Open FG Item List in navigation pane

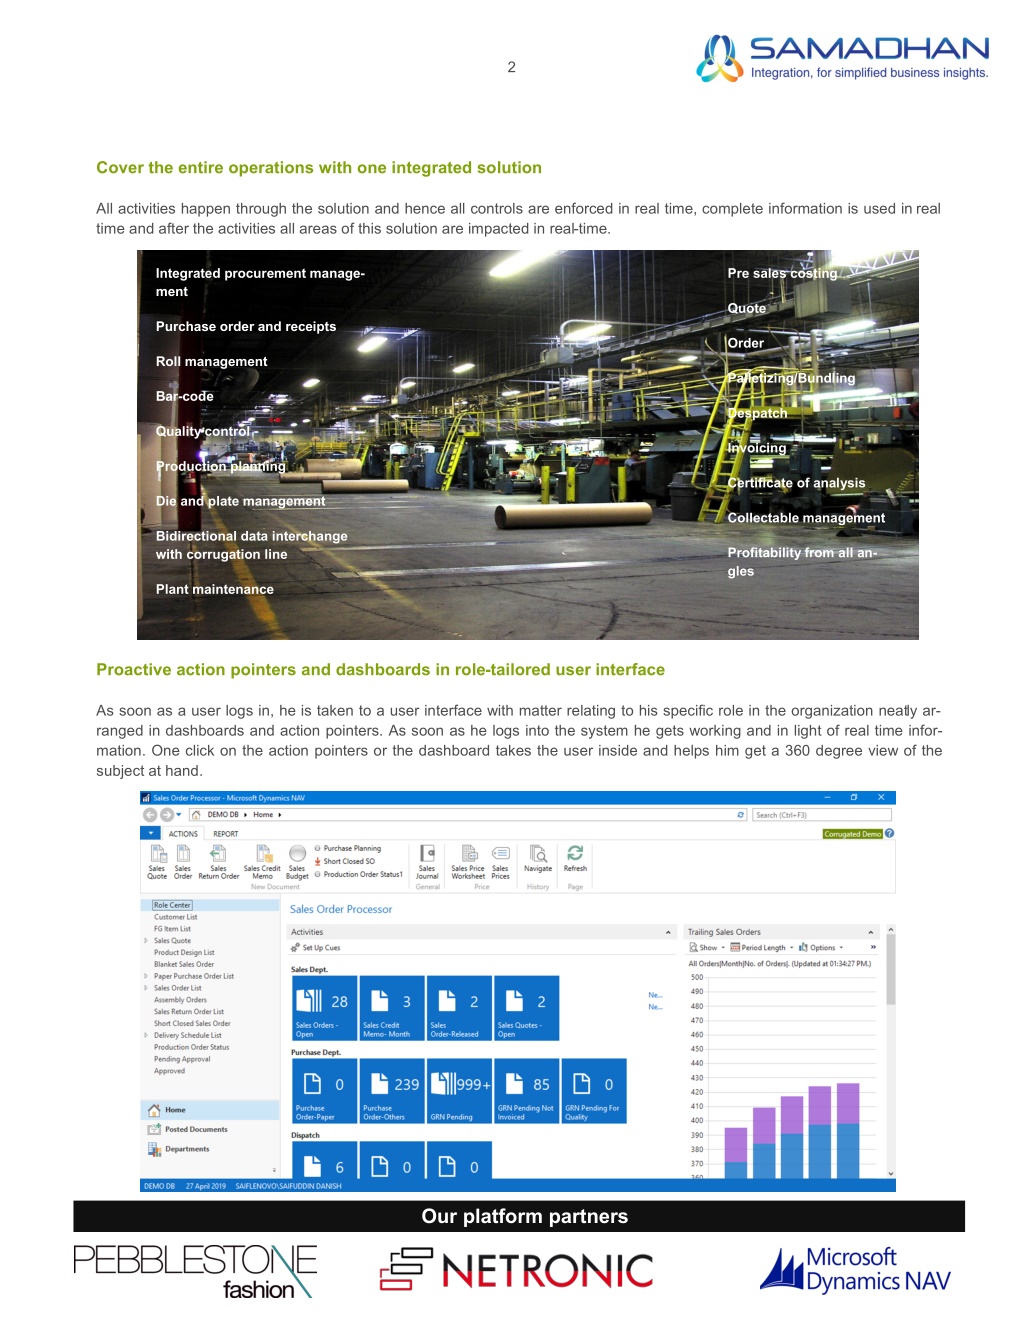click(172, 929)
